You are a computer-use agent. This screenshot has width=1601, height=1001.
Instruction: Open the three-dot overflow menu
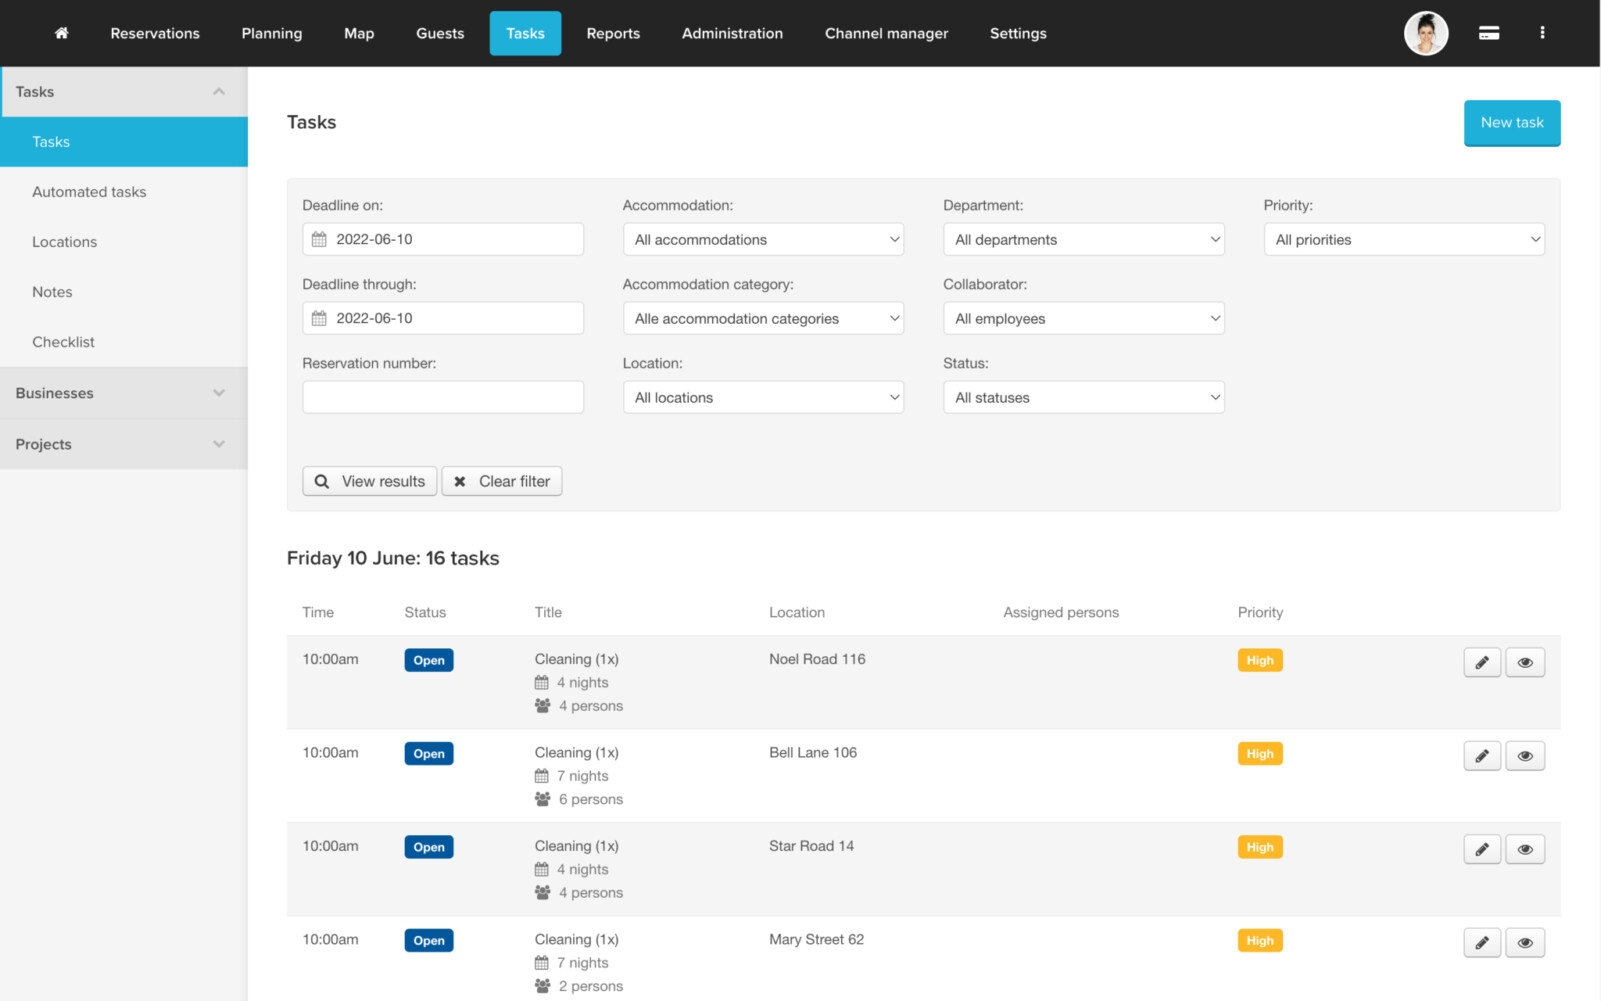1541,33
